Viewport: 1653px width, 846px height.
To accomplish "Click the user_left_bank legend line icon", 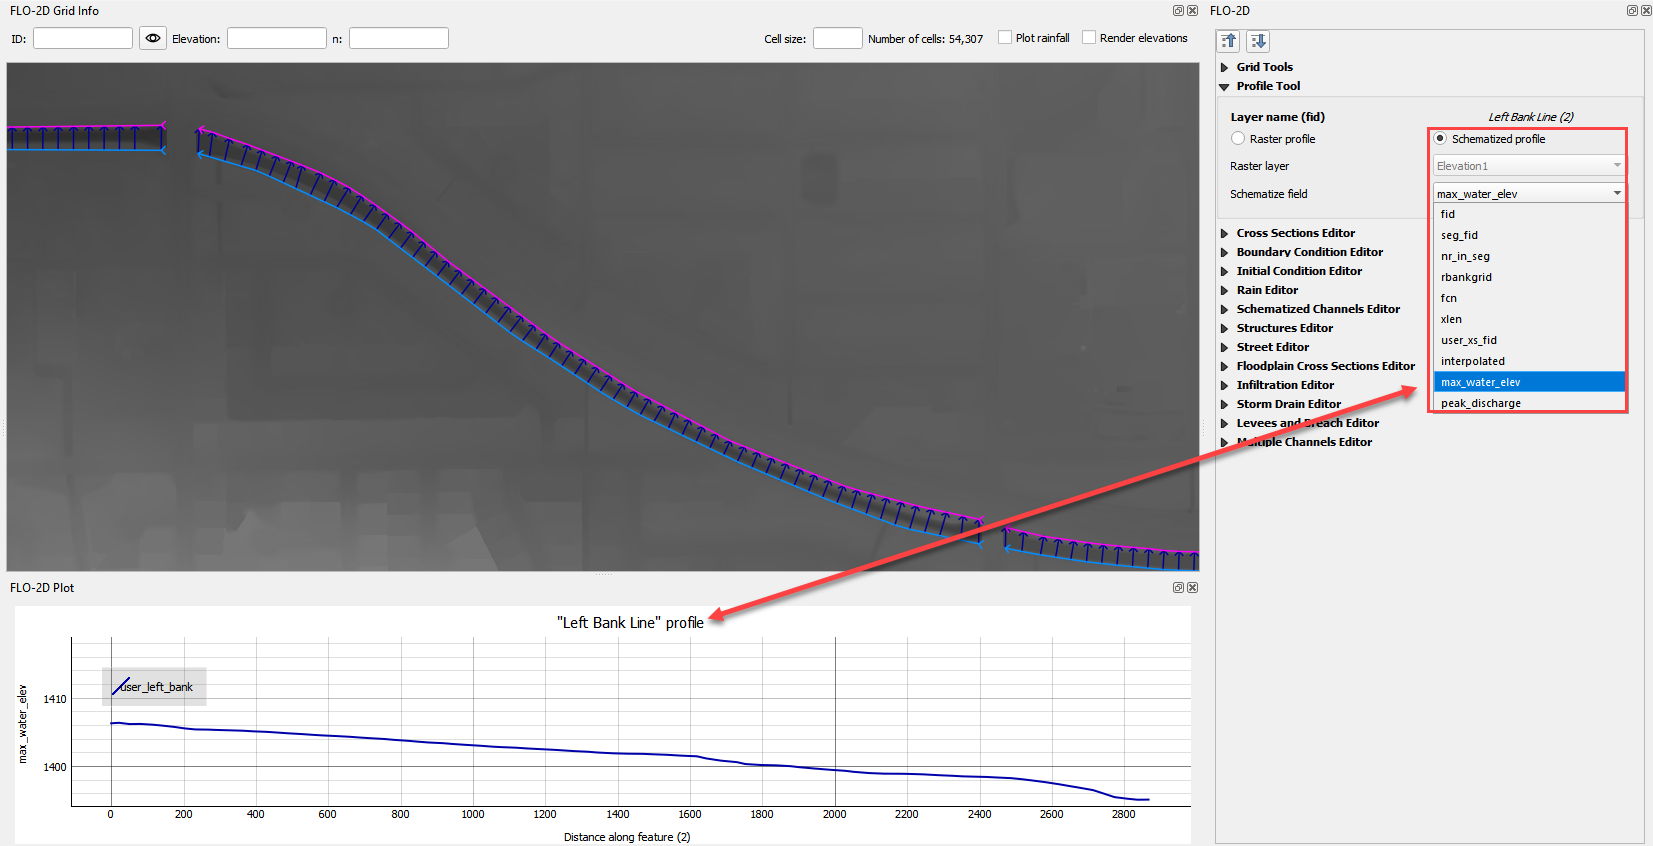I will [122, 687].
